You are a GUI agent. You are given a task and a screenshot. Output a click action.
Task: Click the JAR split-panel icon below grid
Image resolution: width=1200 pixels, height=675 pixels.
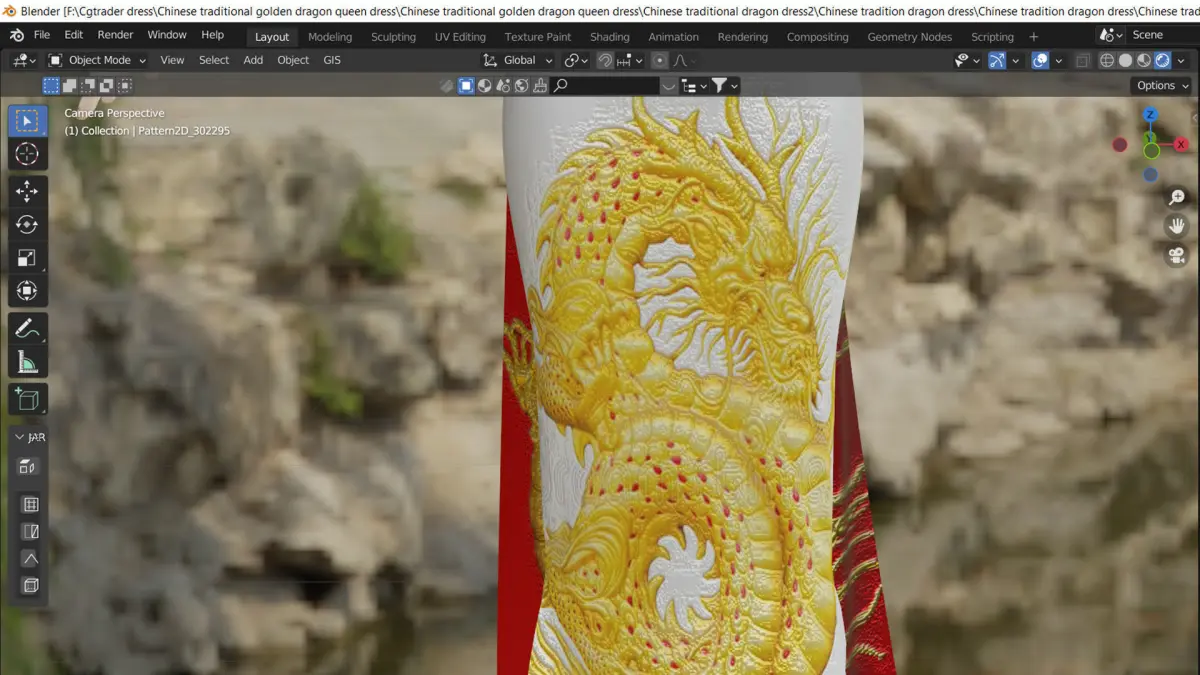click(30, 532)
